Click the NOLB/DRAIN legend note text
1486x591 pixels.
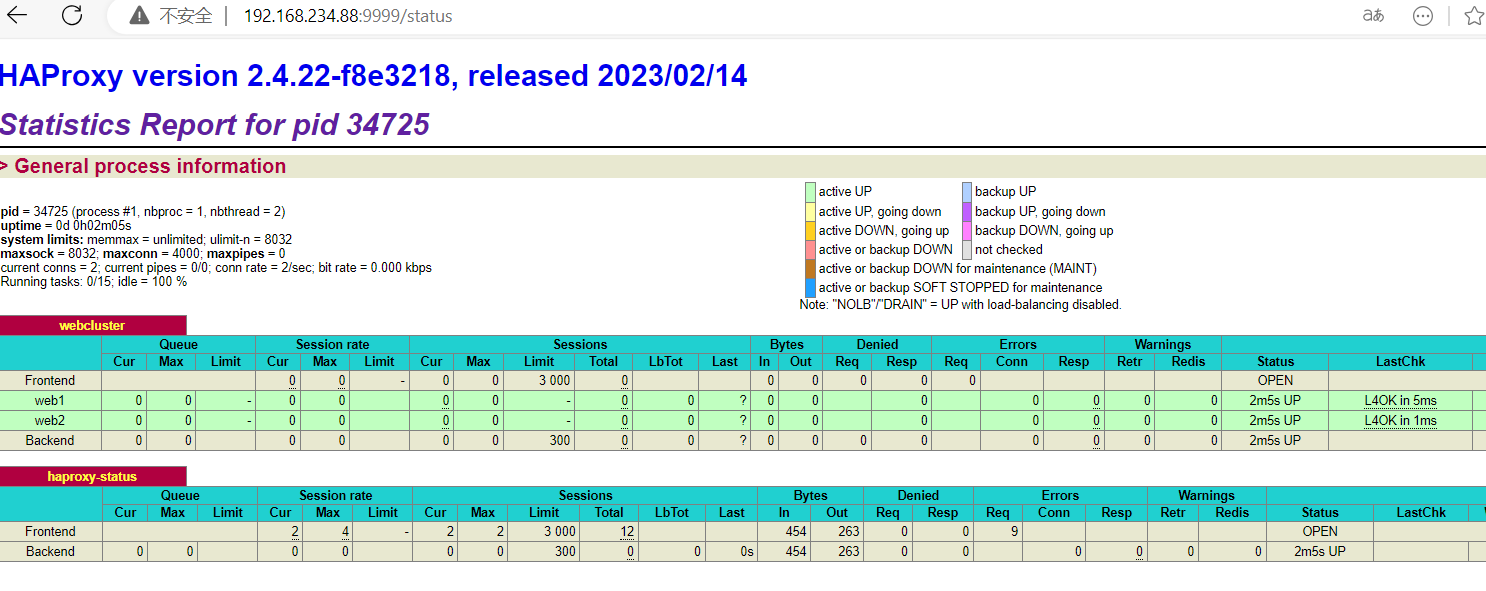960,304
